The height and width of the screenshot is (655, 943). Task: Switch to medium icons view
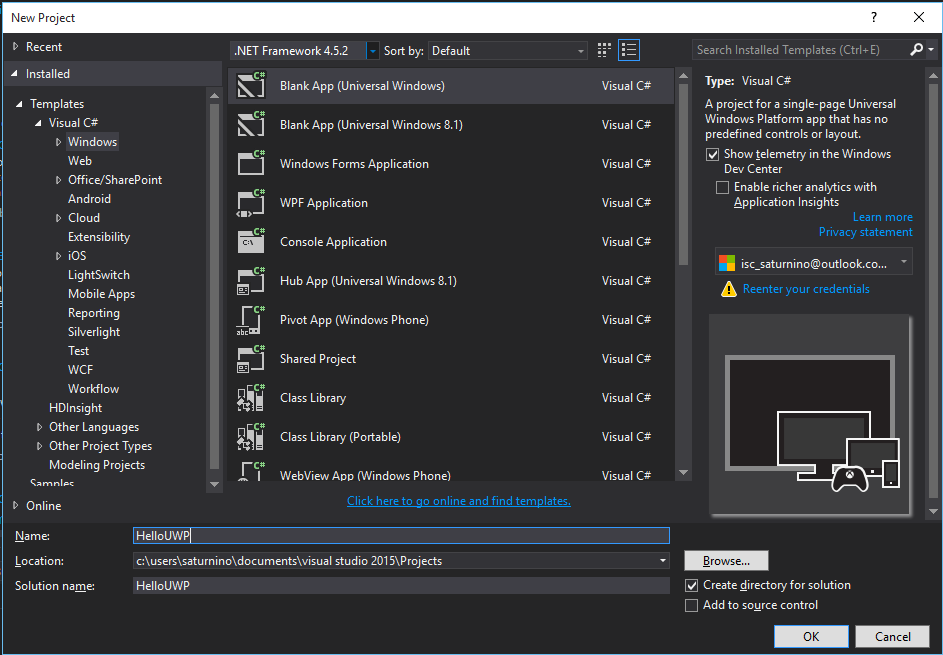[x=604, y=50]
